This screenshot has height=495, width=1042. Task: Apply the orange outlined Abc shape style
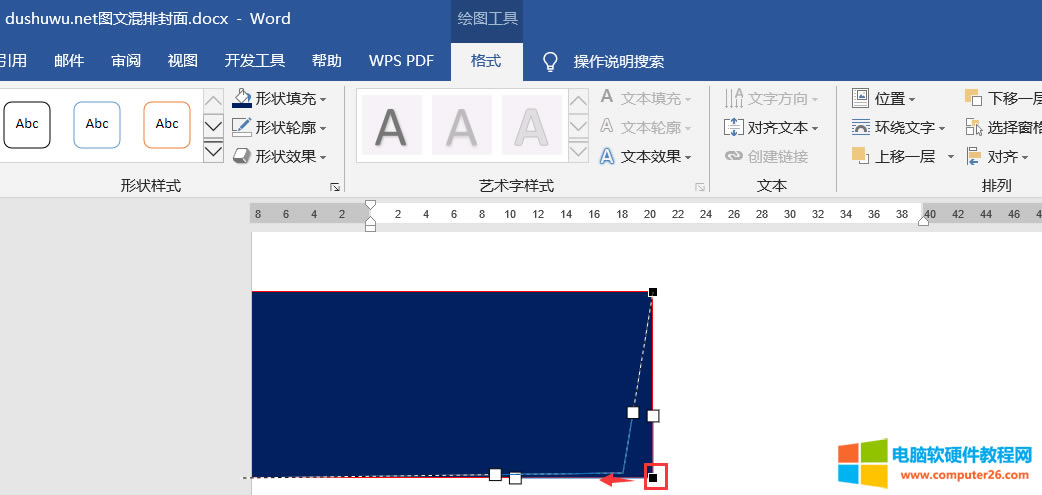pyautogui.click(x=167, y=125)
